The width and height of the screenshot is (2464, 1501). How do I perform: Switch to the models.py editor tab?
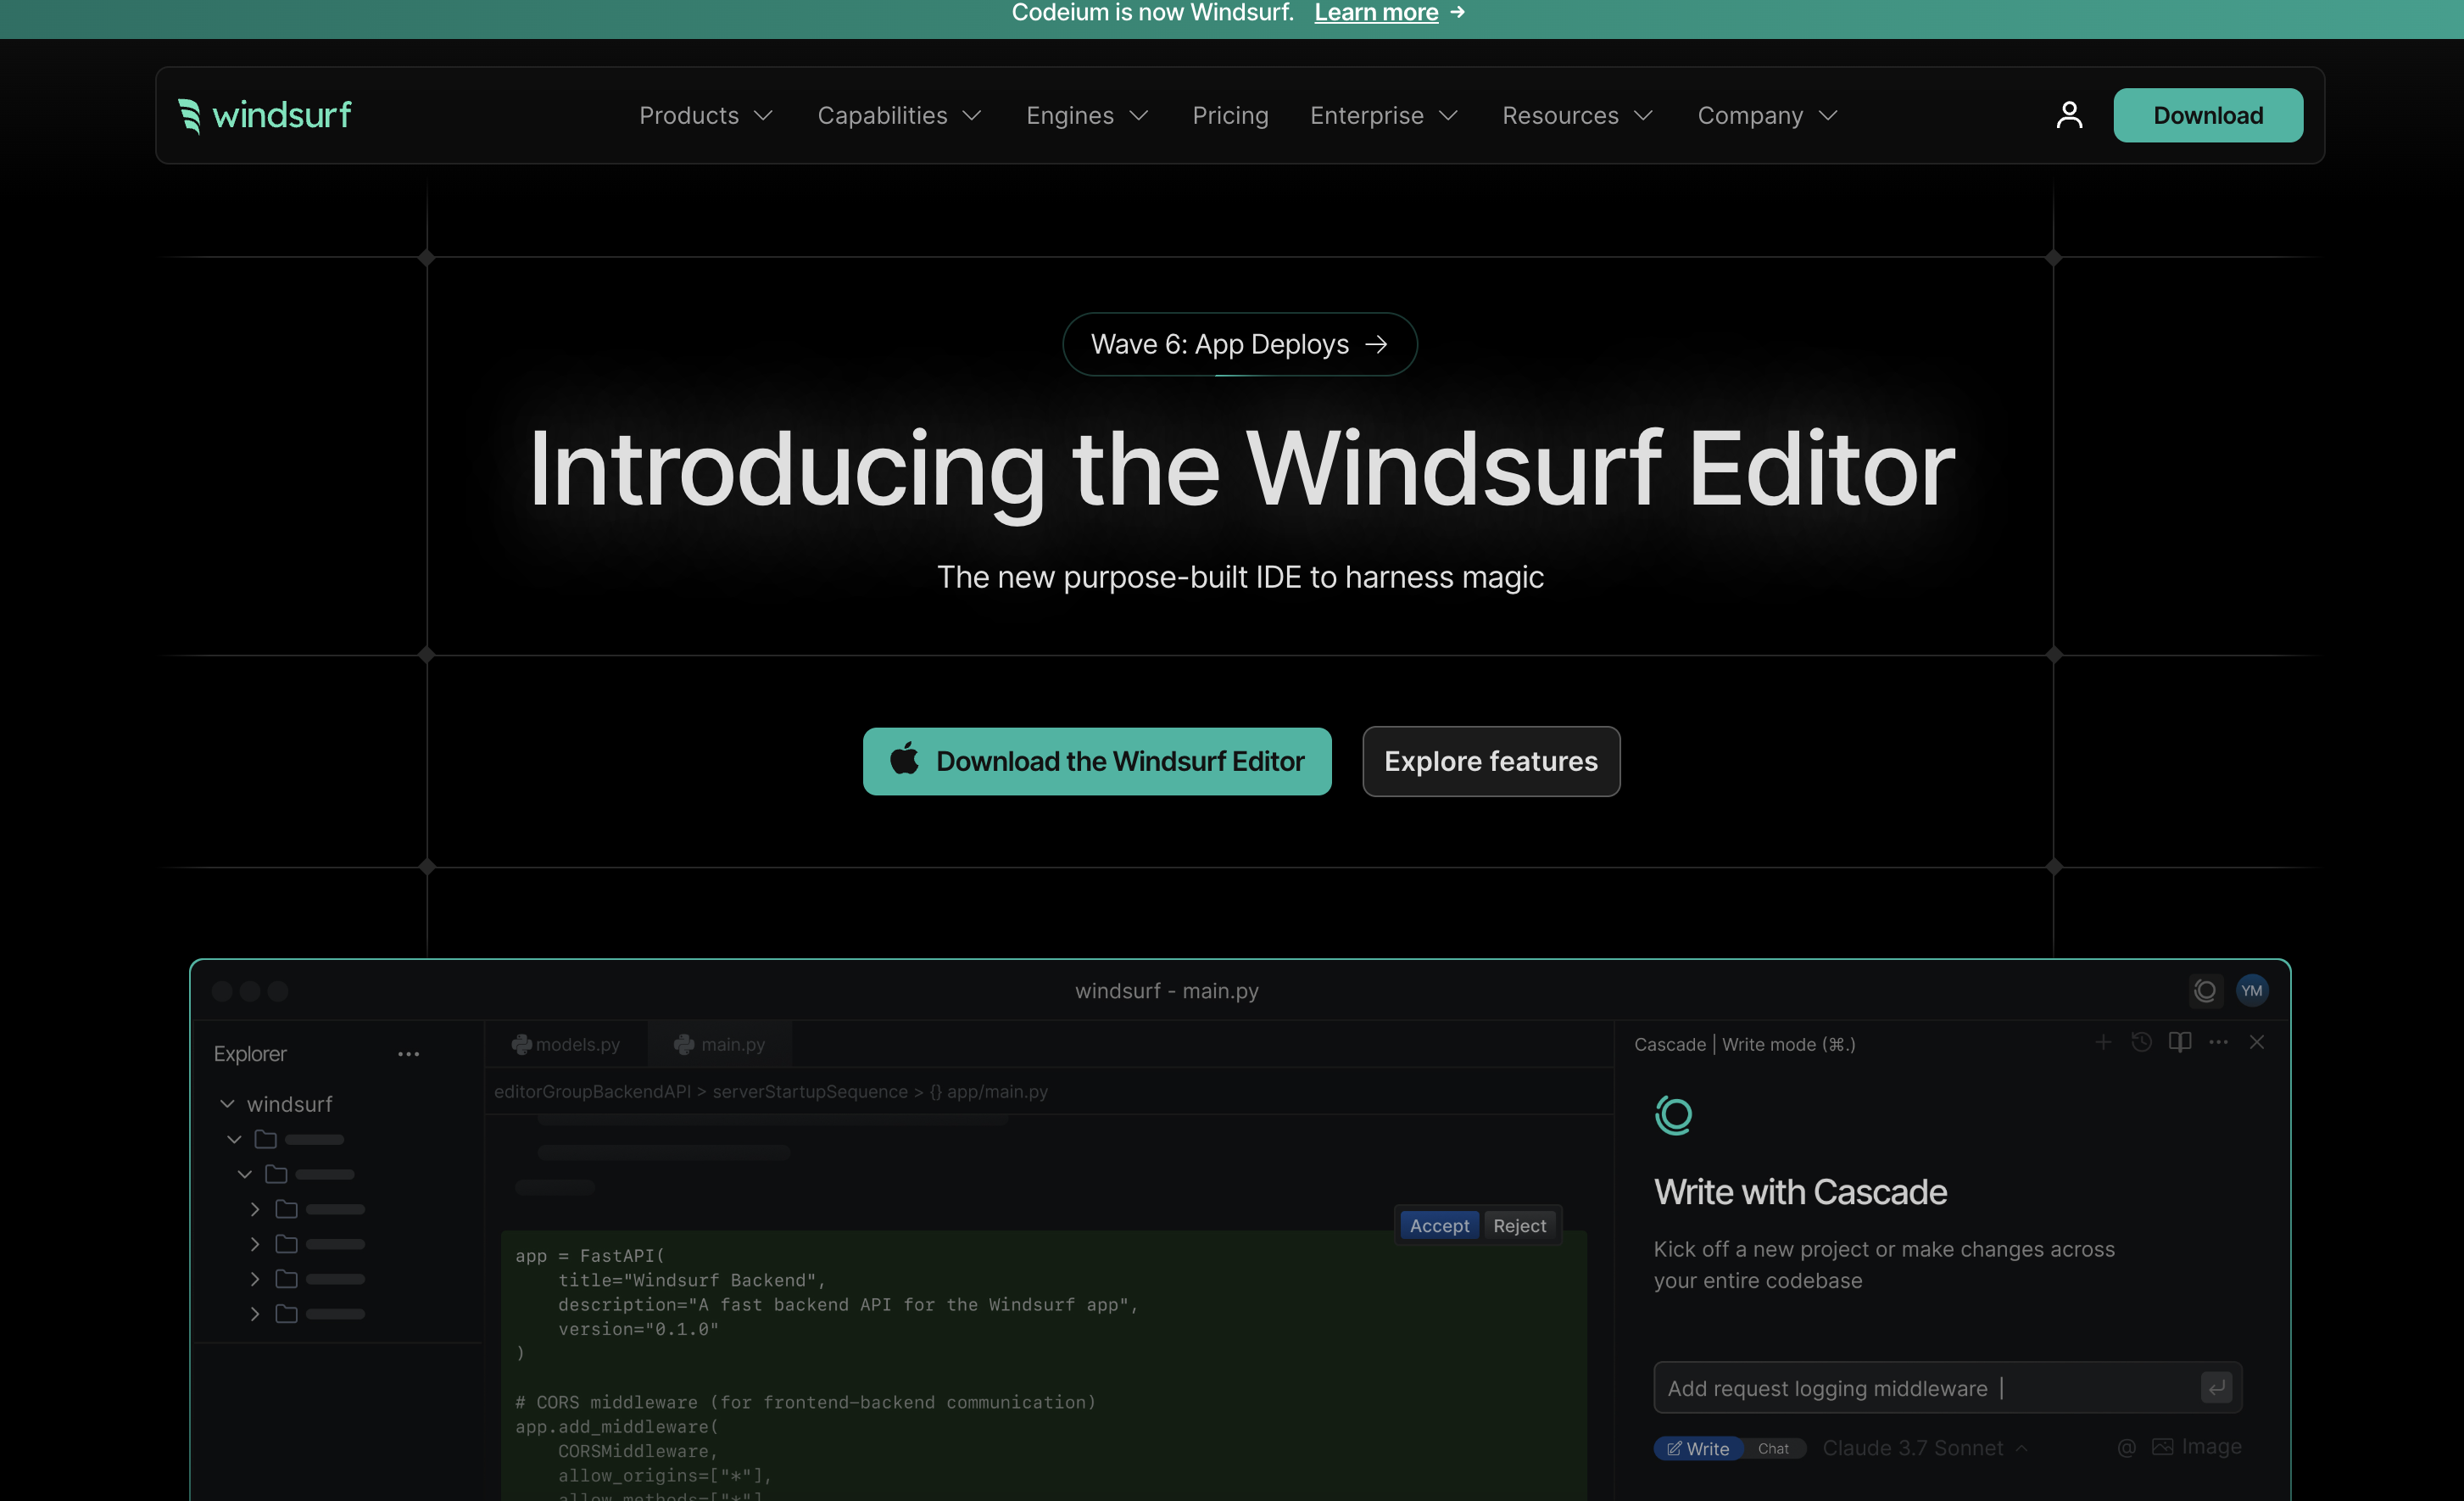pyautogui.click(x=566, y=1044)
